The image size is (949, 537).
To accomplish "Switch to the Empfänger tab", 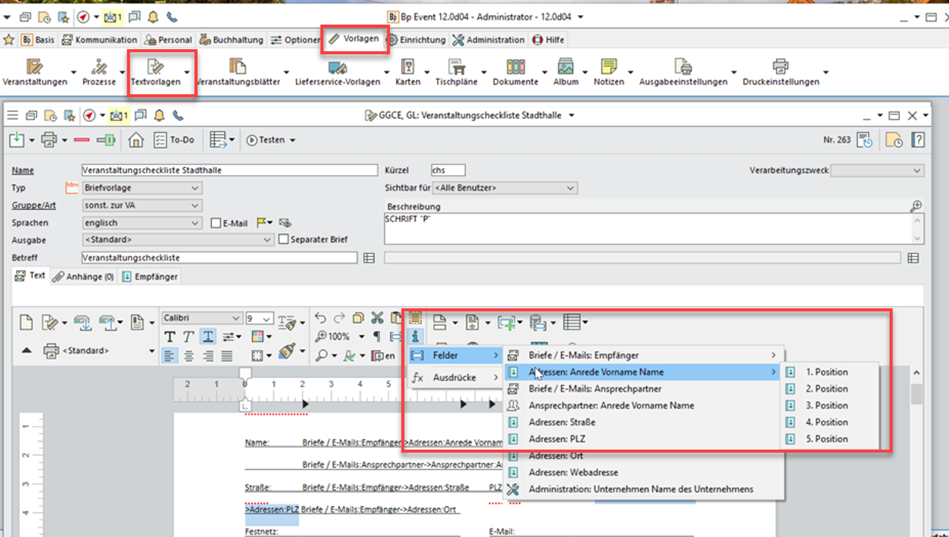I will click(x=149, y=277).
